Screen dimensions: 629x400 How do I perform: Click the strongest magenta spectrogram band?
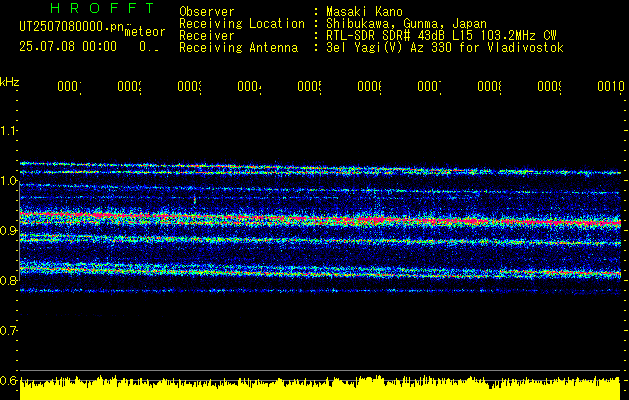click(320, 219)
